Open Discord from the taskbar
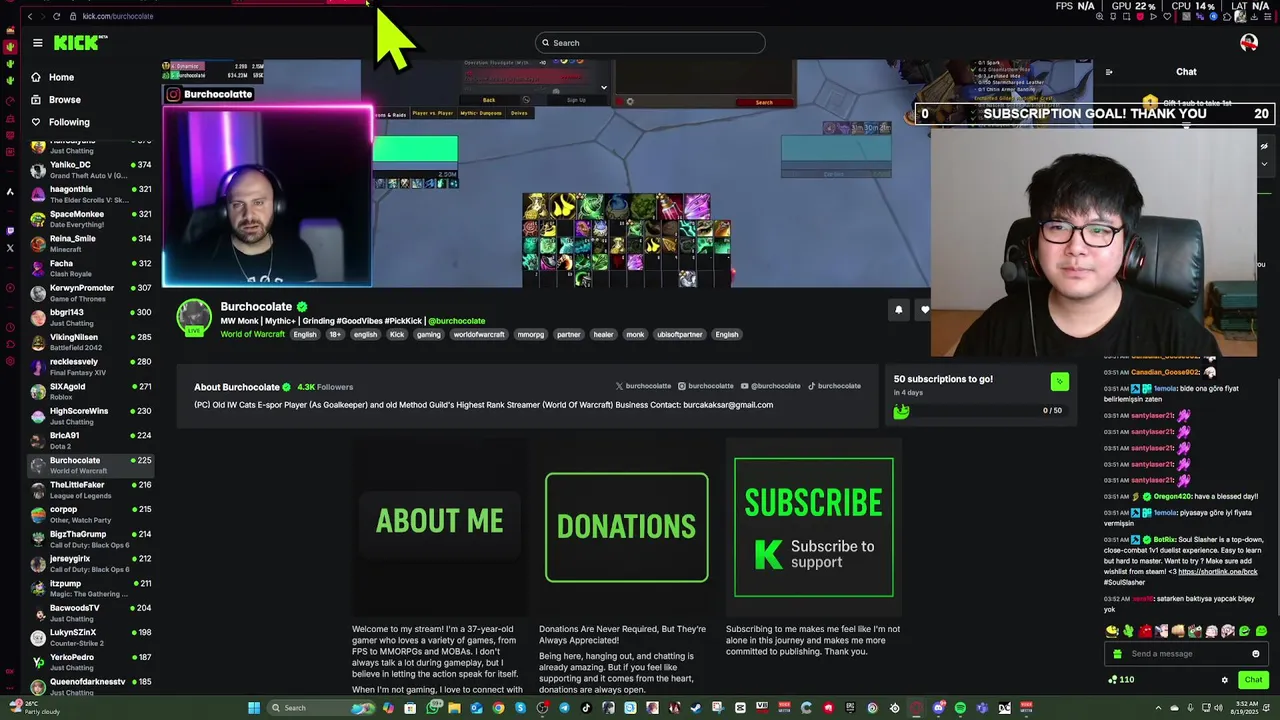 (x=938, y=708)
